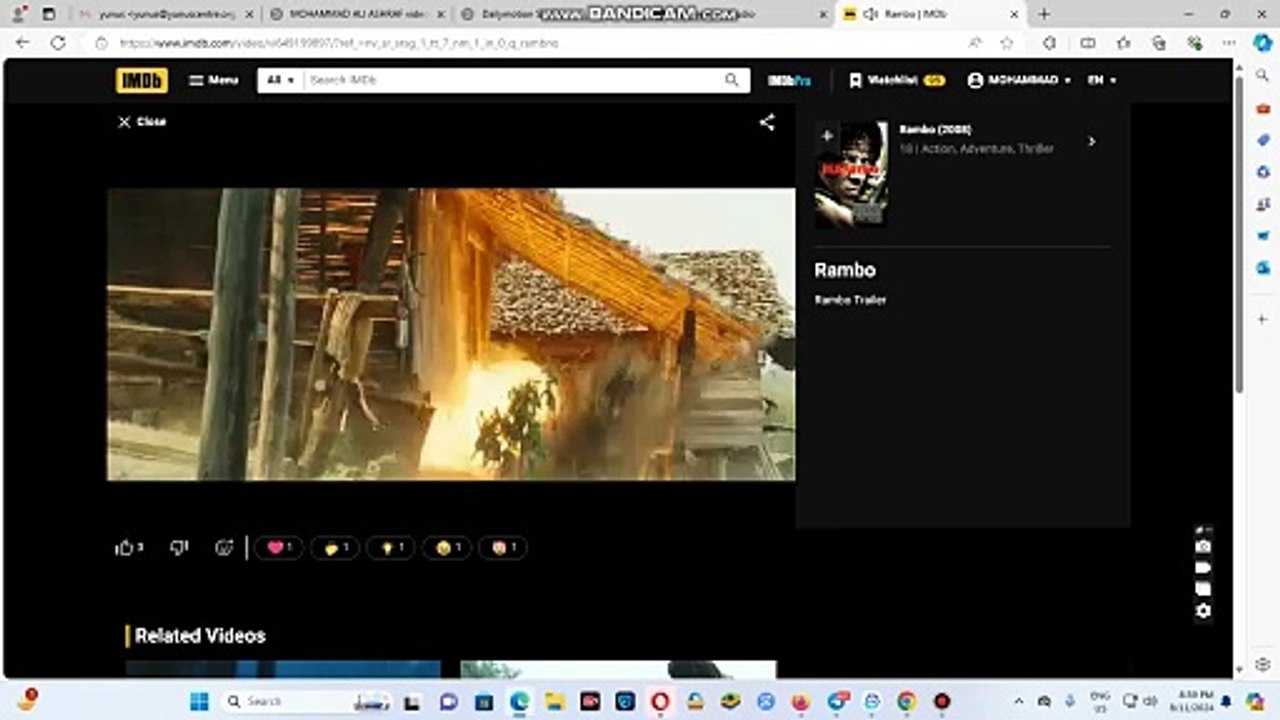This screenshot has width=1280, height=720.
Task: Open the IMDbPro link
Action: click(x=789, y=80)
